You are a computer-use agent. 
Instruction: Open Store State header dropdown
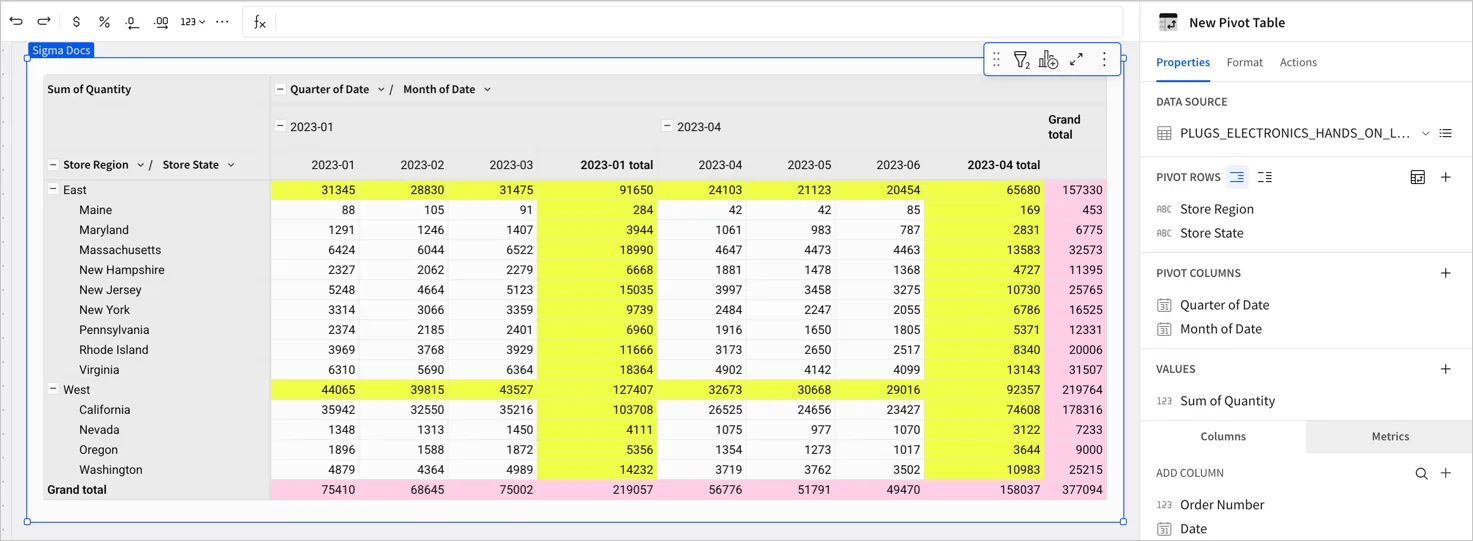[231, 165]
